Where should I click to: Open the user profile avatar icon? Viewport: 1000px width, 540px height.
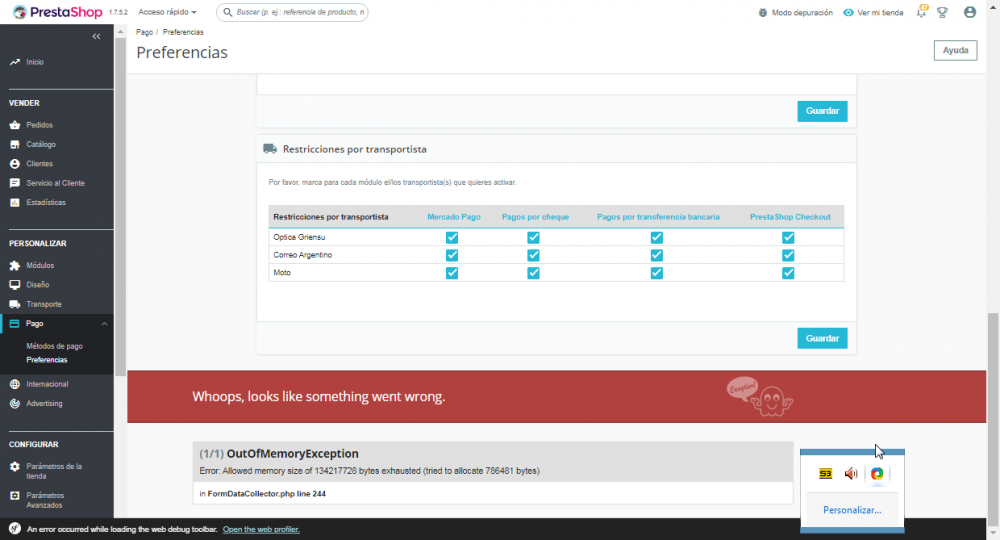[x=970, y=12]
